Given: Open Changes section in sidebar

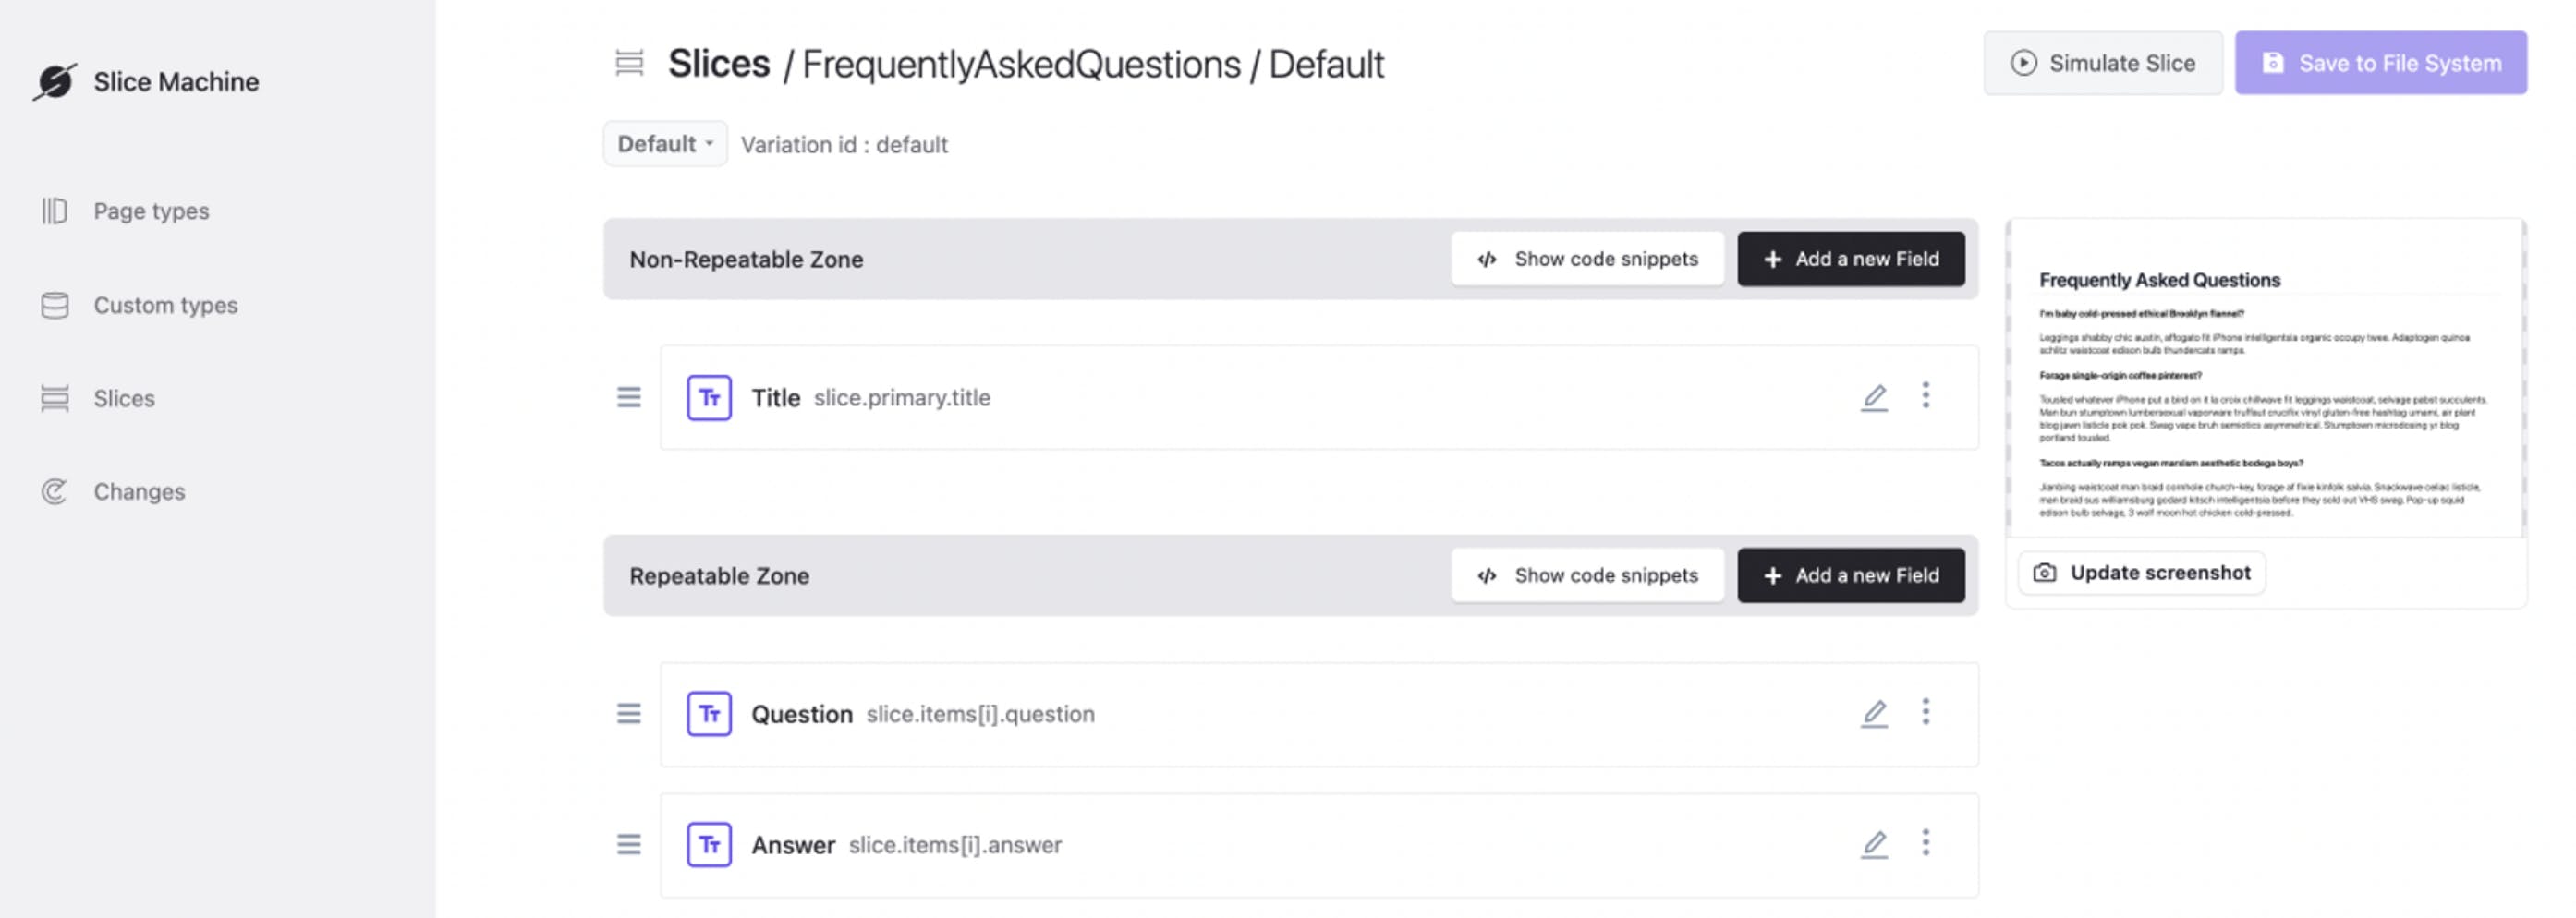Looking at the screenshot, I should [x=139, y=492].
